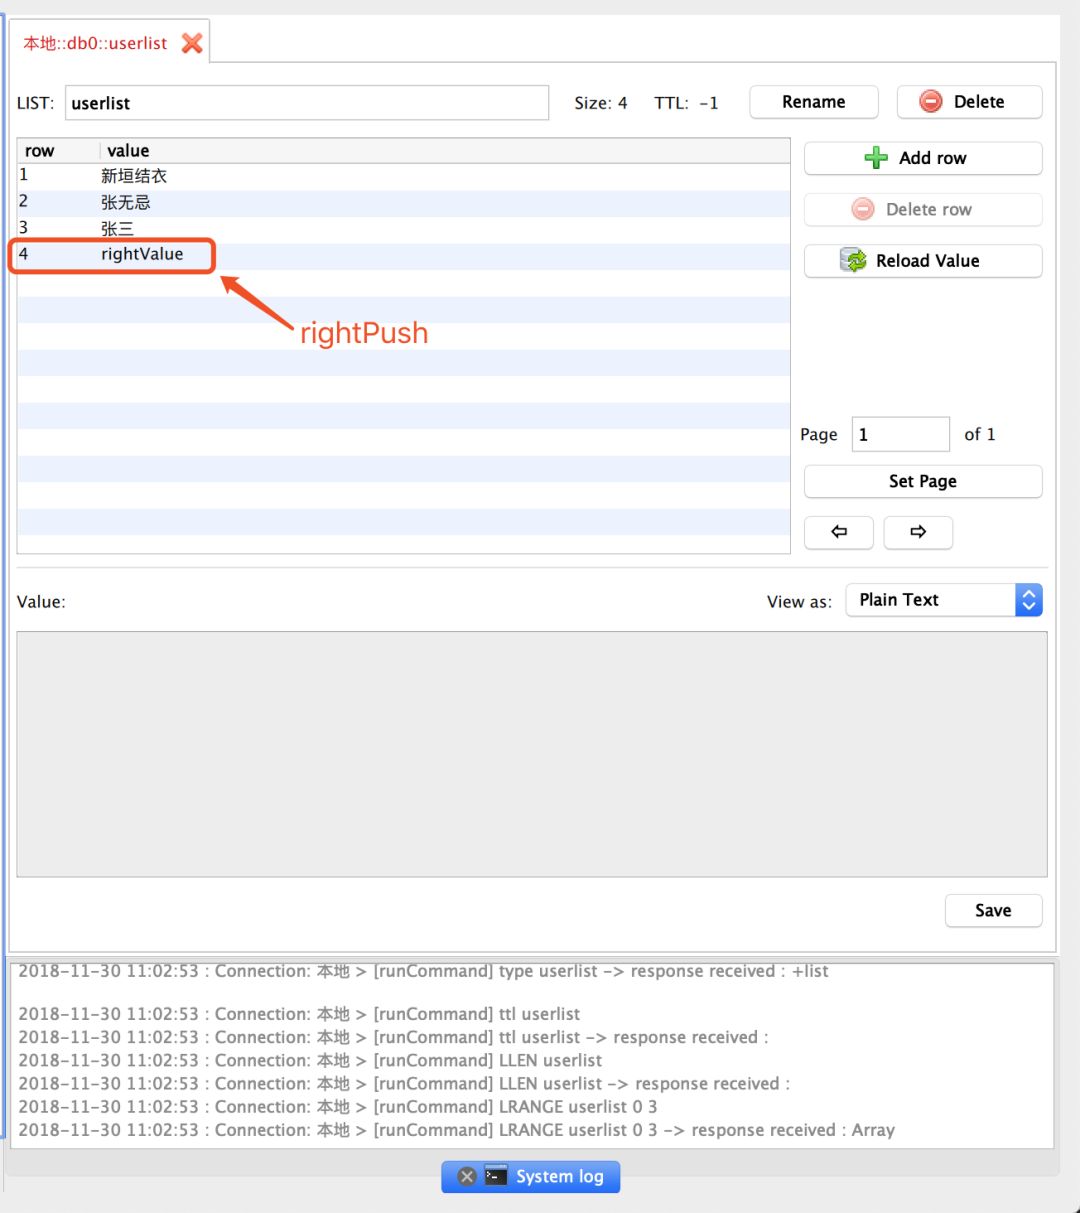Add a new row
The width and height of the screenshot is (1080, 1213).
coord(923,158)
